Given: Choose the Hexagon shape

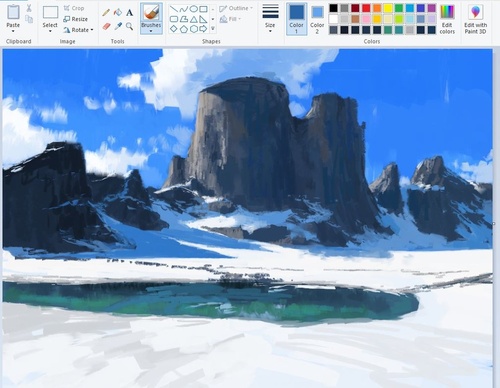Looking at the screenshot, I should click(x=194, y=29).
